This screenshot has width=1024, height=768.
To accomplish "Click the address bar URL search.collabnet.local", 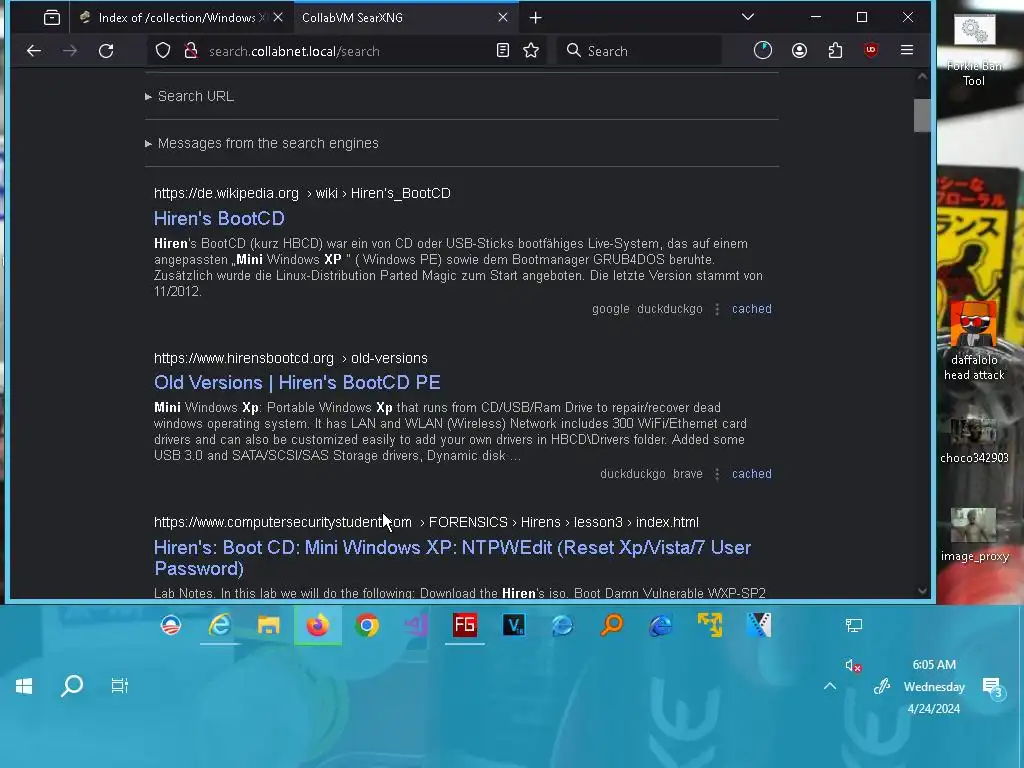I will click(x=294, y=51).
